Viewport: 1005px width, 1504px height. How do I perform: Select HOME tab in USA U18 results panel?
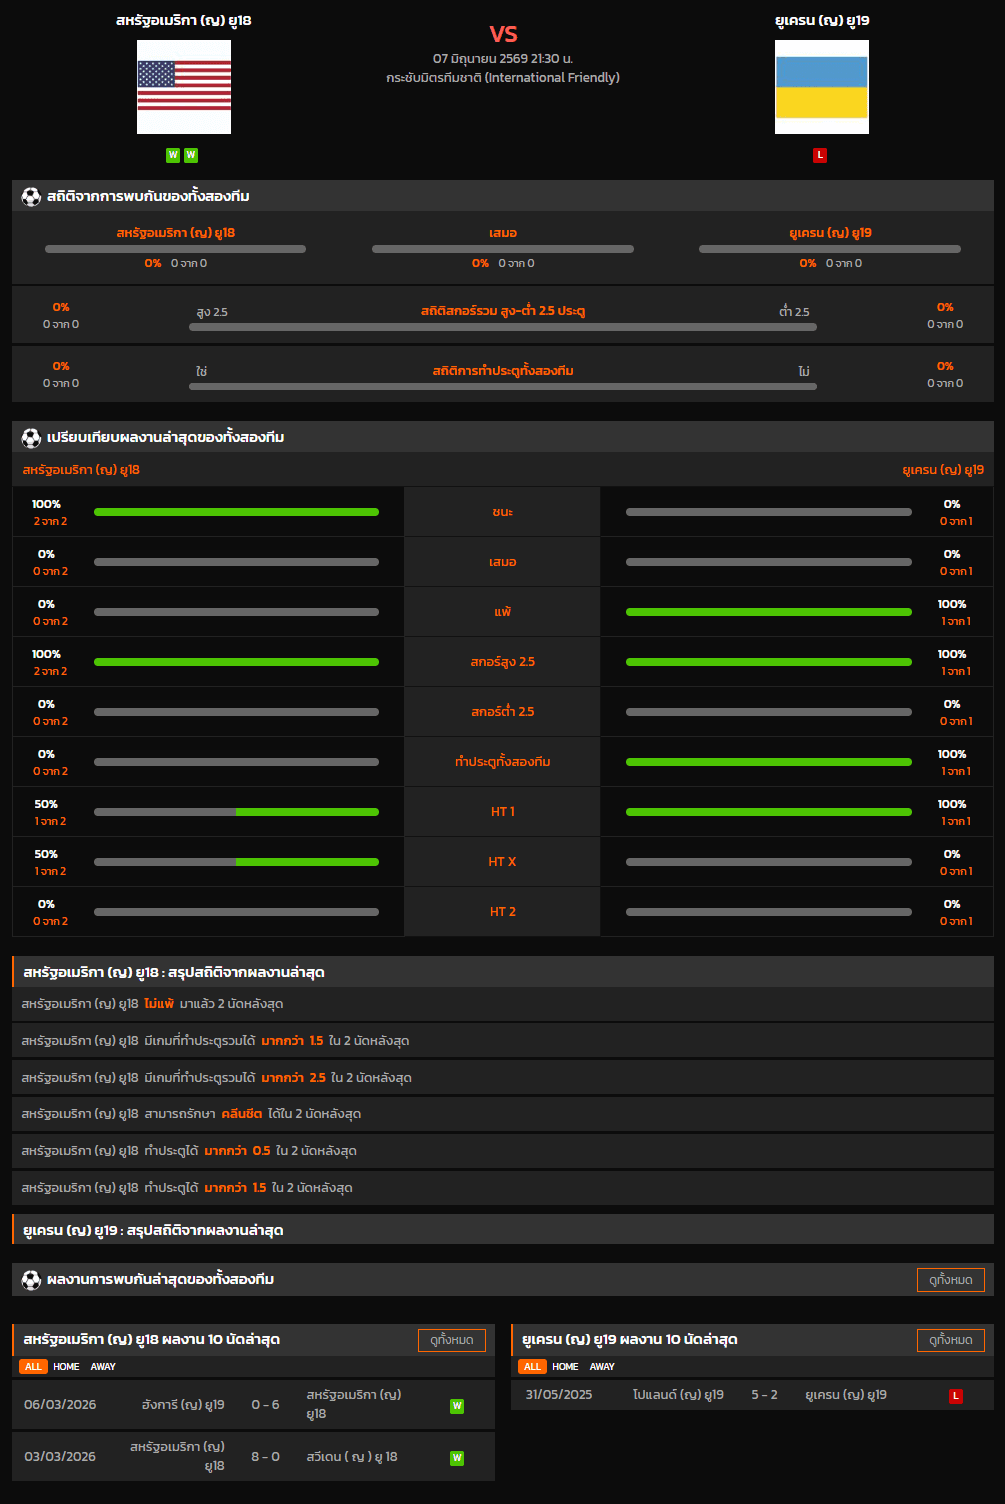[x=66, y=1367]
